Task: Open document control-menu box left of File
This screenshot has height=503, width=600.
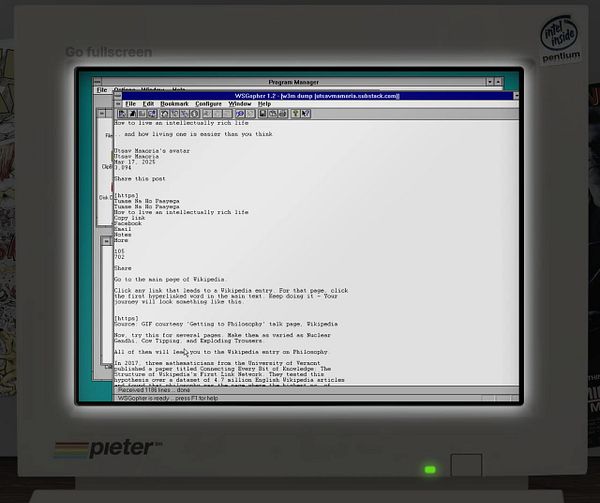Action: [118, 104]
